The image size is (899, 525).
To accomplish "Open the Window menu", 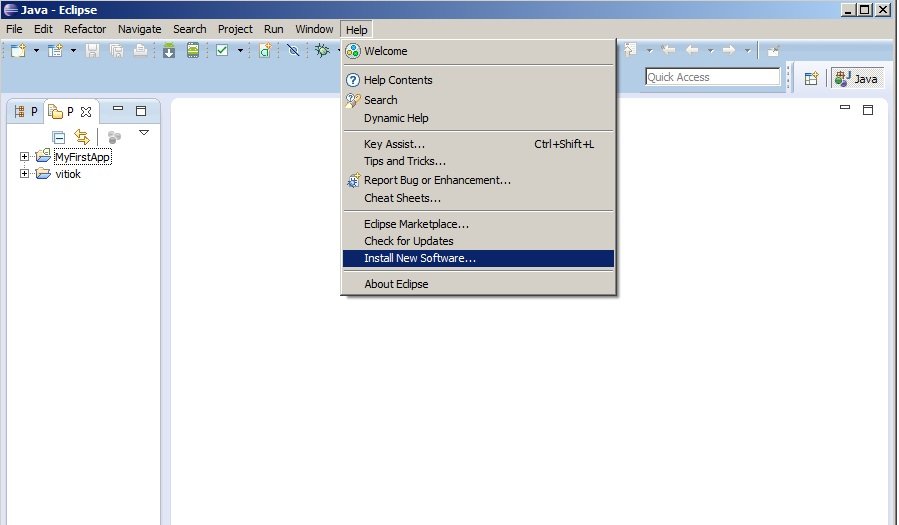I will click(x=314, y=29).
